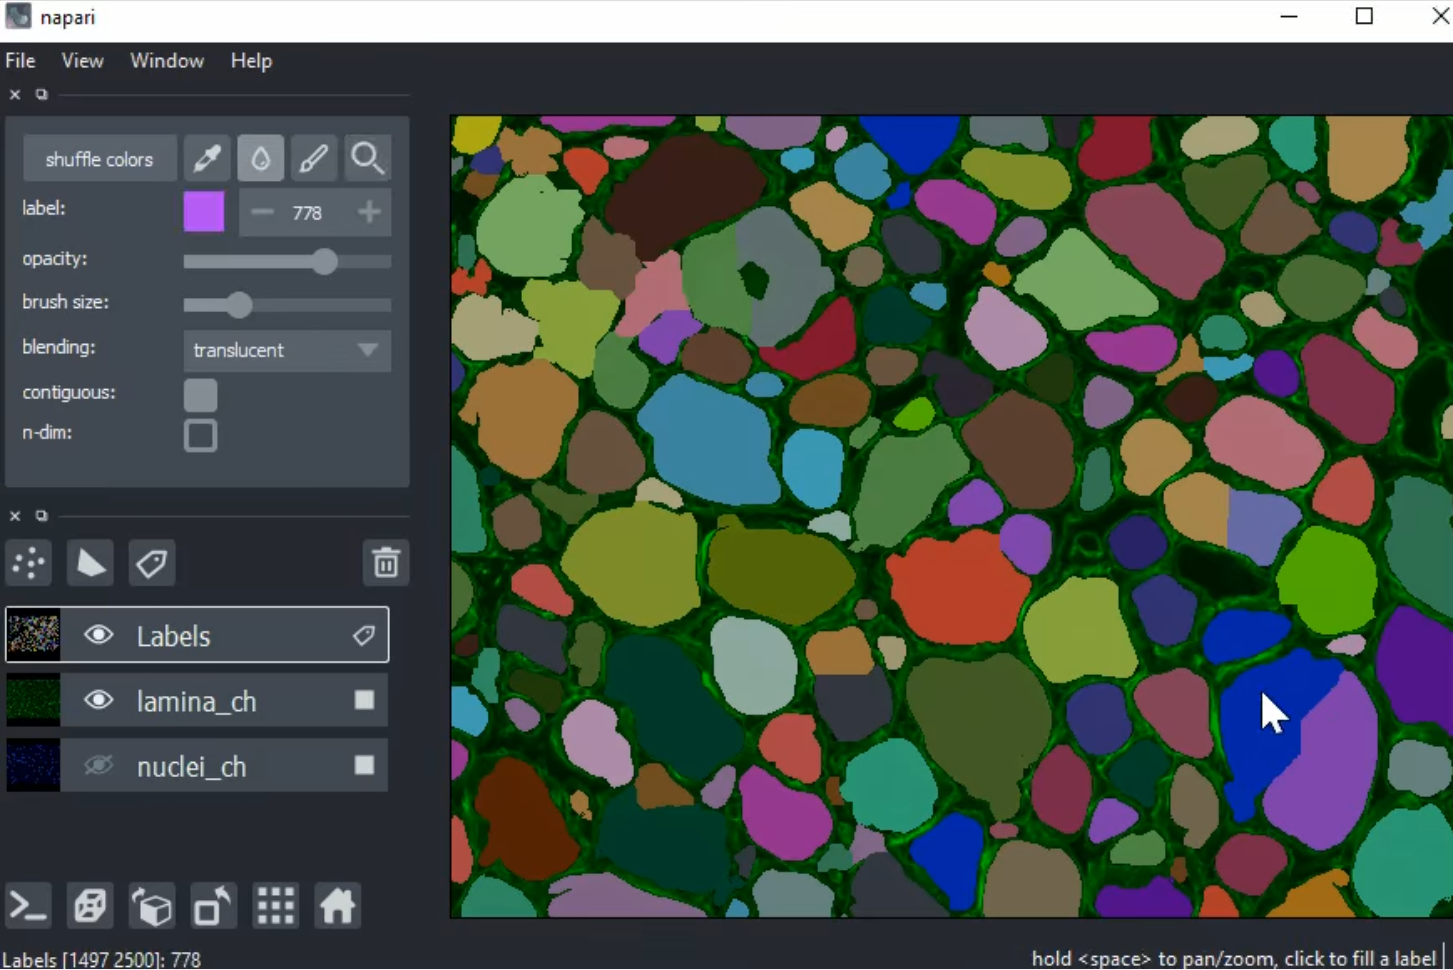
Task: Show the nuclei_ch layer via eye icon
Action: tap(98, 766)
